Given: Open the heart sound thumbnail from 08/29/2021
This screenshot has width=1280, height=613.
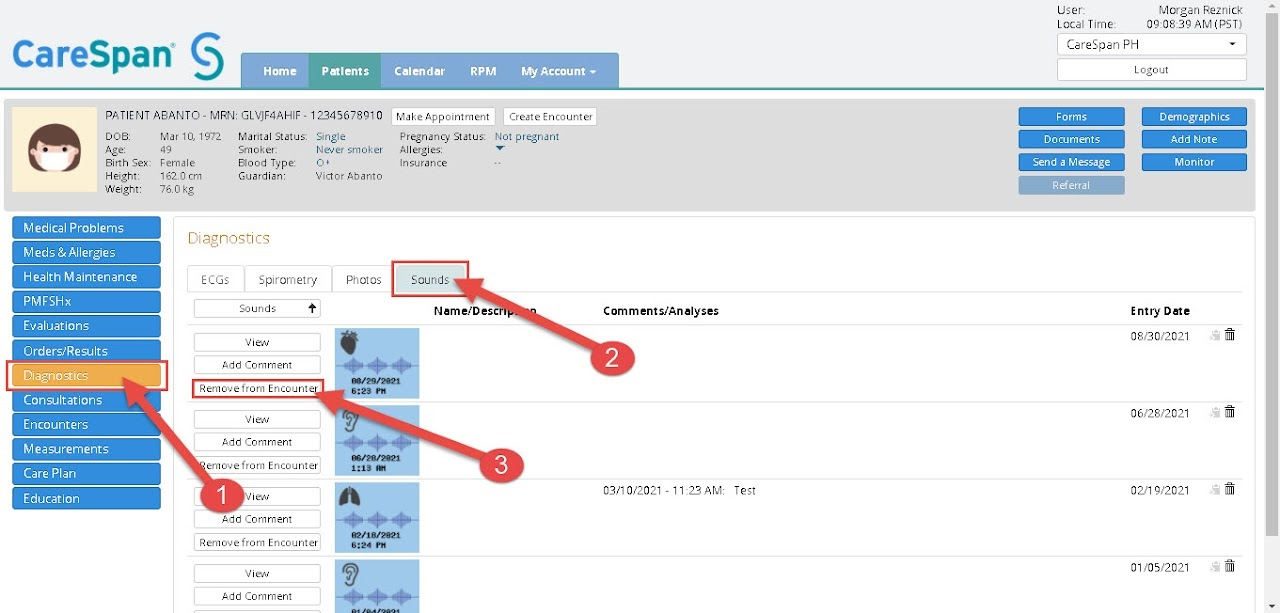Looking at the screenshot, I should (x=377, y=363).
